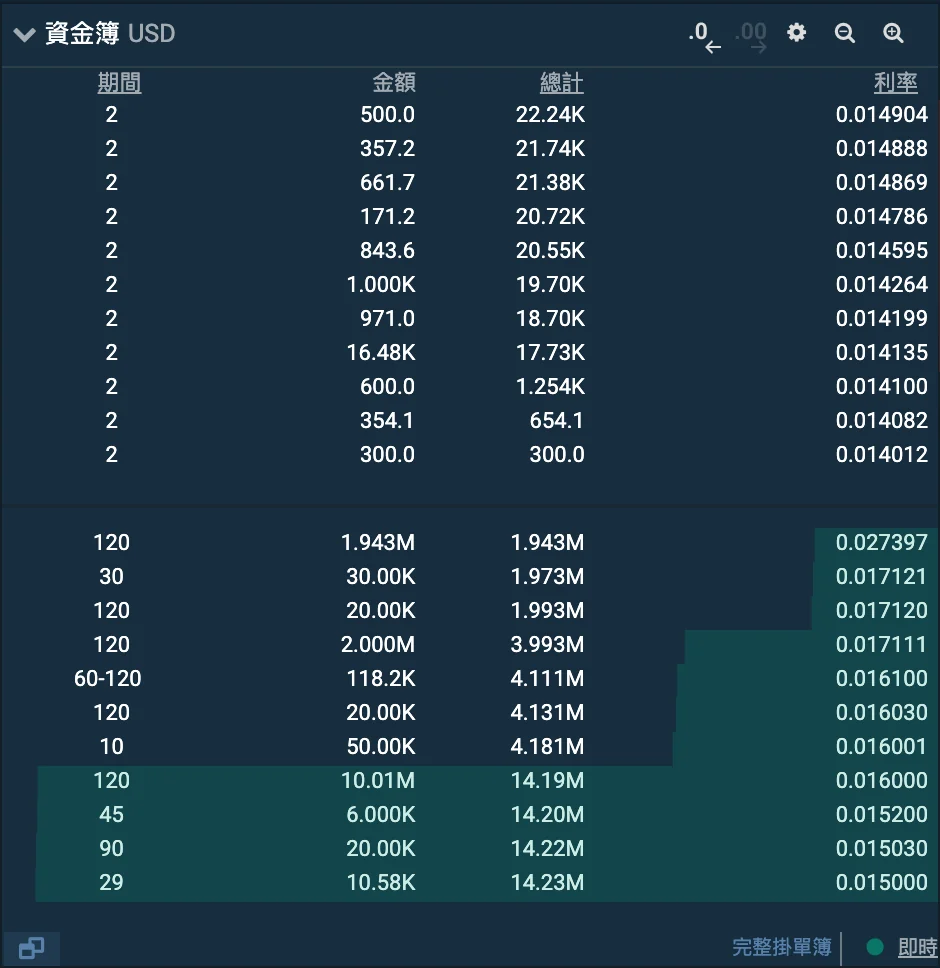Click the 22.24K total cell
Image resolution: width=940 pixels, height=968 pixels.
point(551,114)
